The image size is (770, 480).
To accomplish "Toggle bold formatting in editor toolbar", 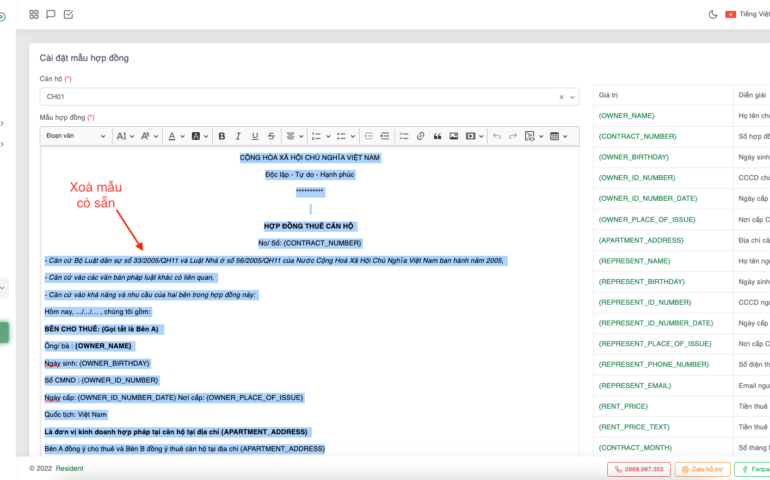I will coord(222,136).
